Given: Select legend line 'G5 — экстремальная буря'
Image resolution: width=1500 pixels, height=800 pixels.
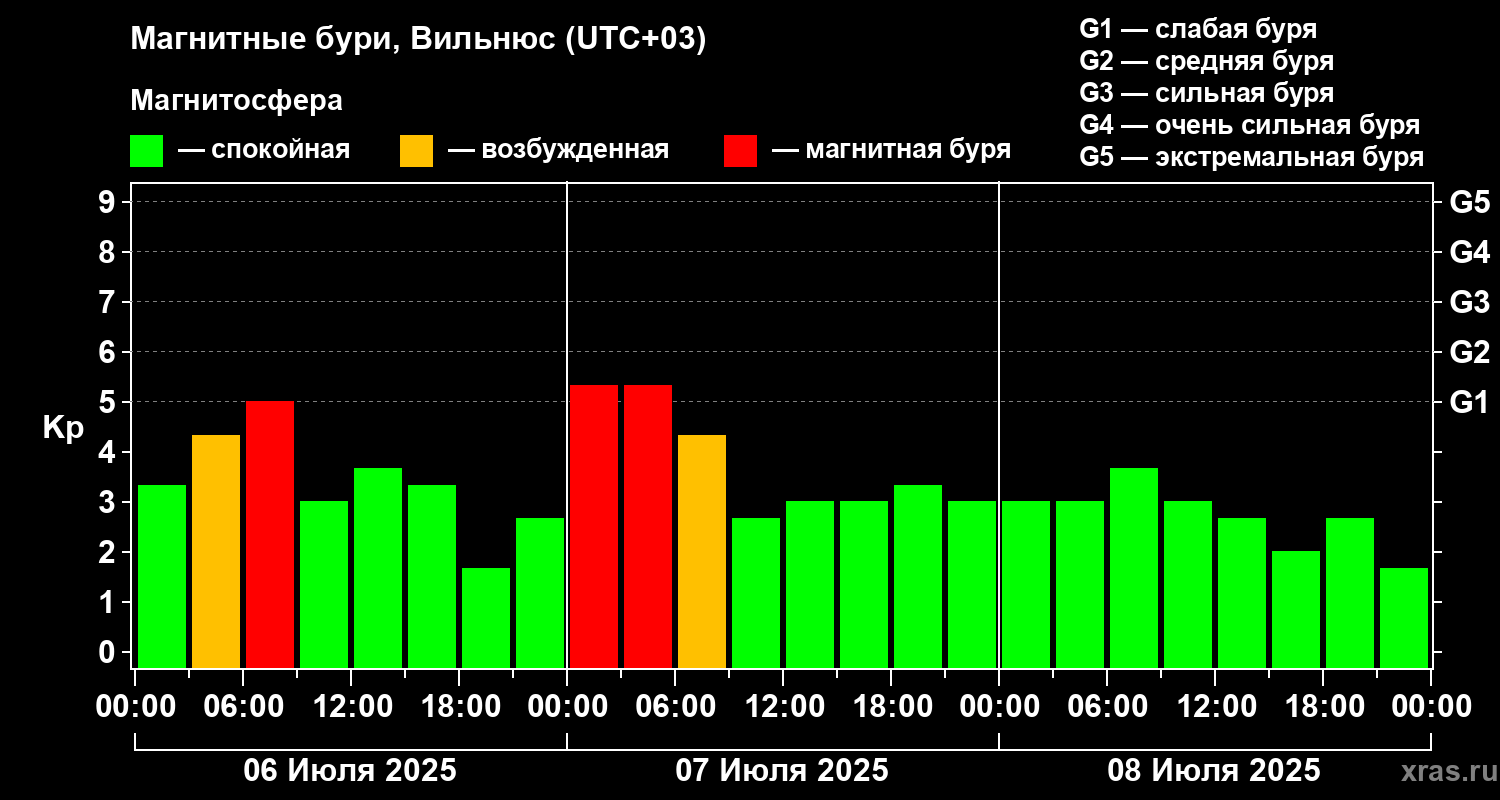Looking at the screenshot, I should pos(1252,158).
